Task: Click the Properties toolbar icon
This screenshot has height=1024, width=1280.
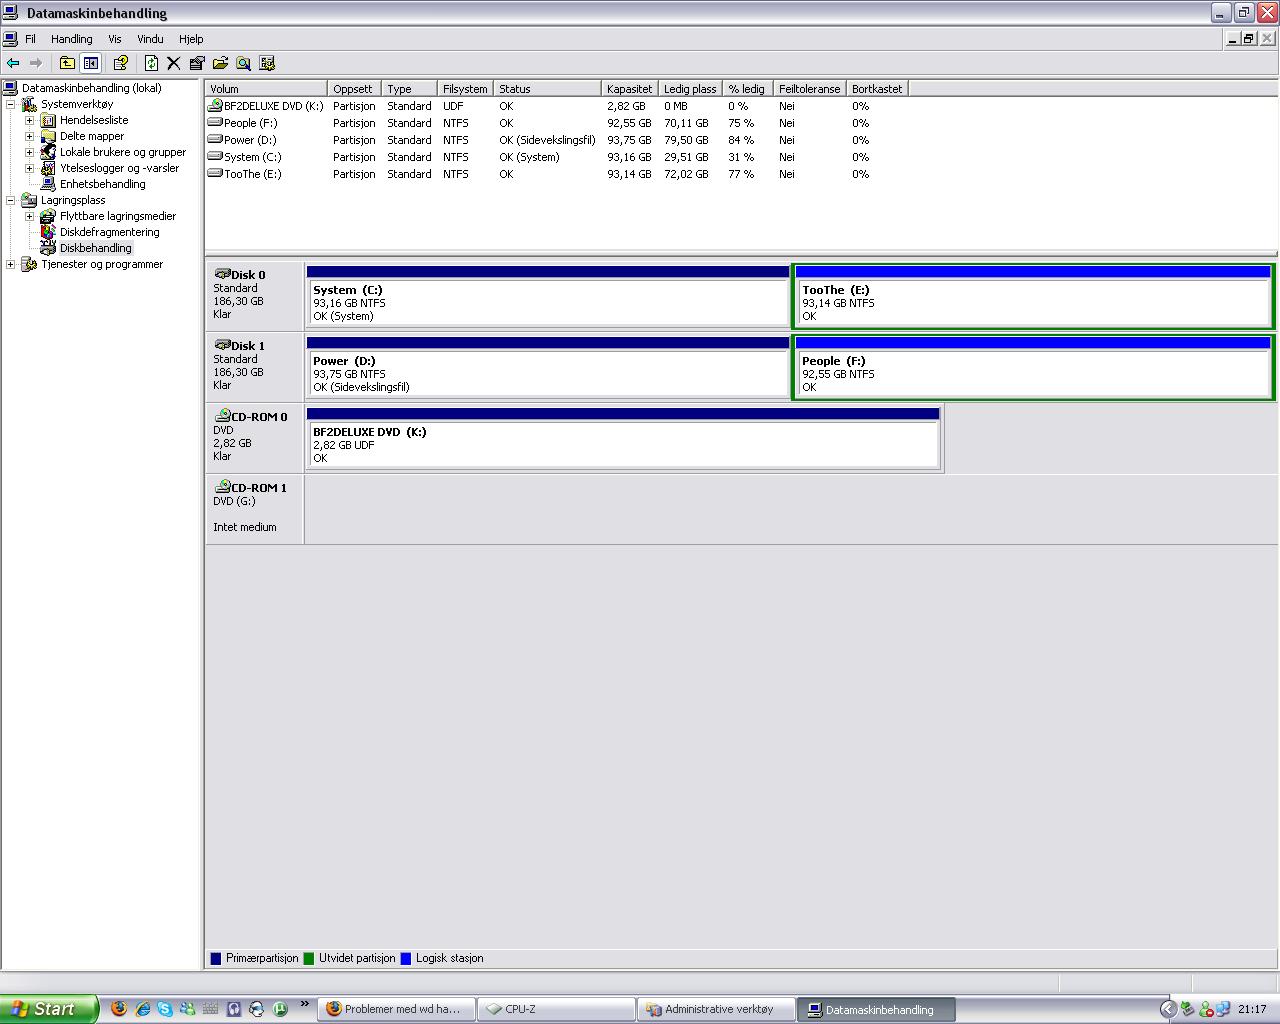Action: tap(197, 63)
